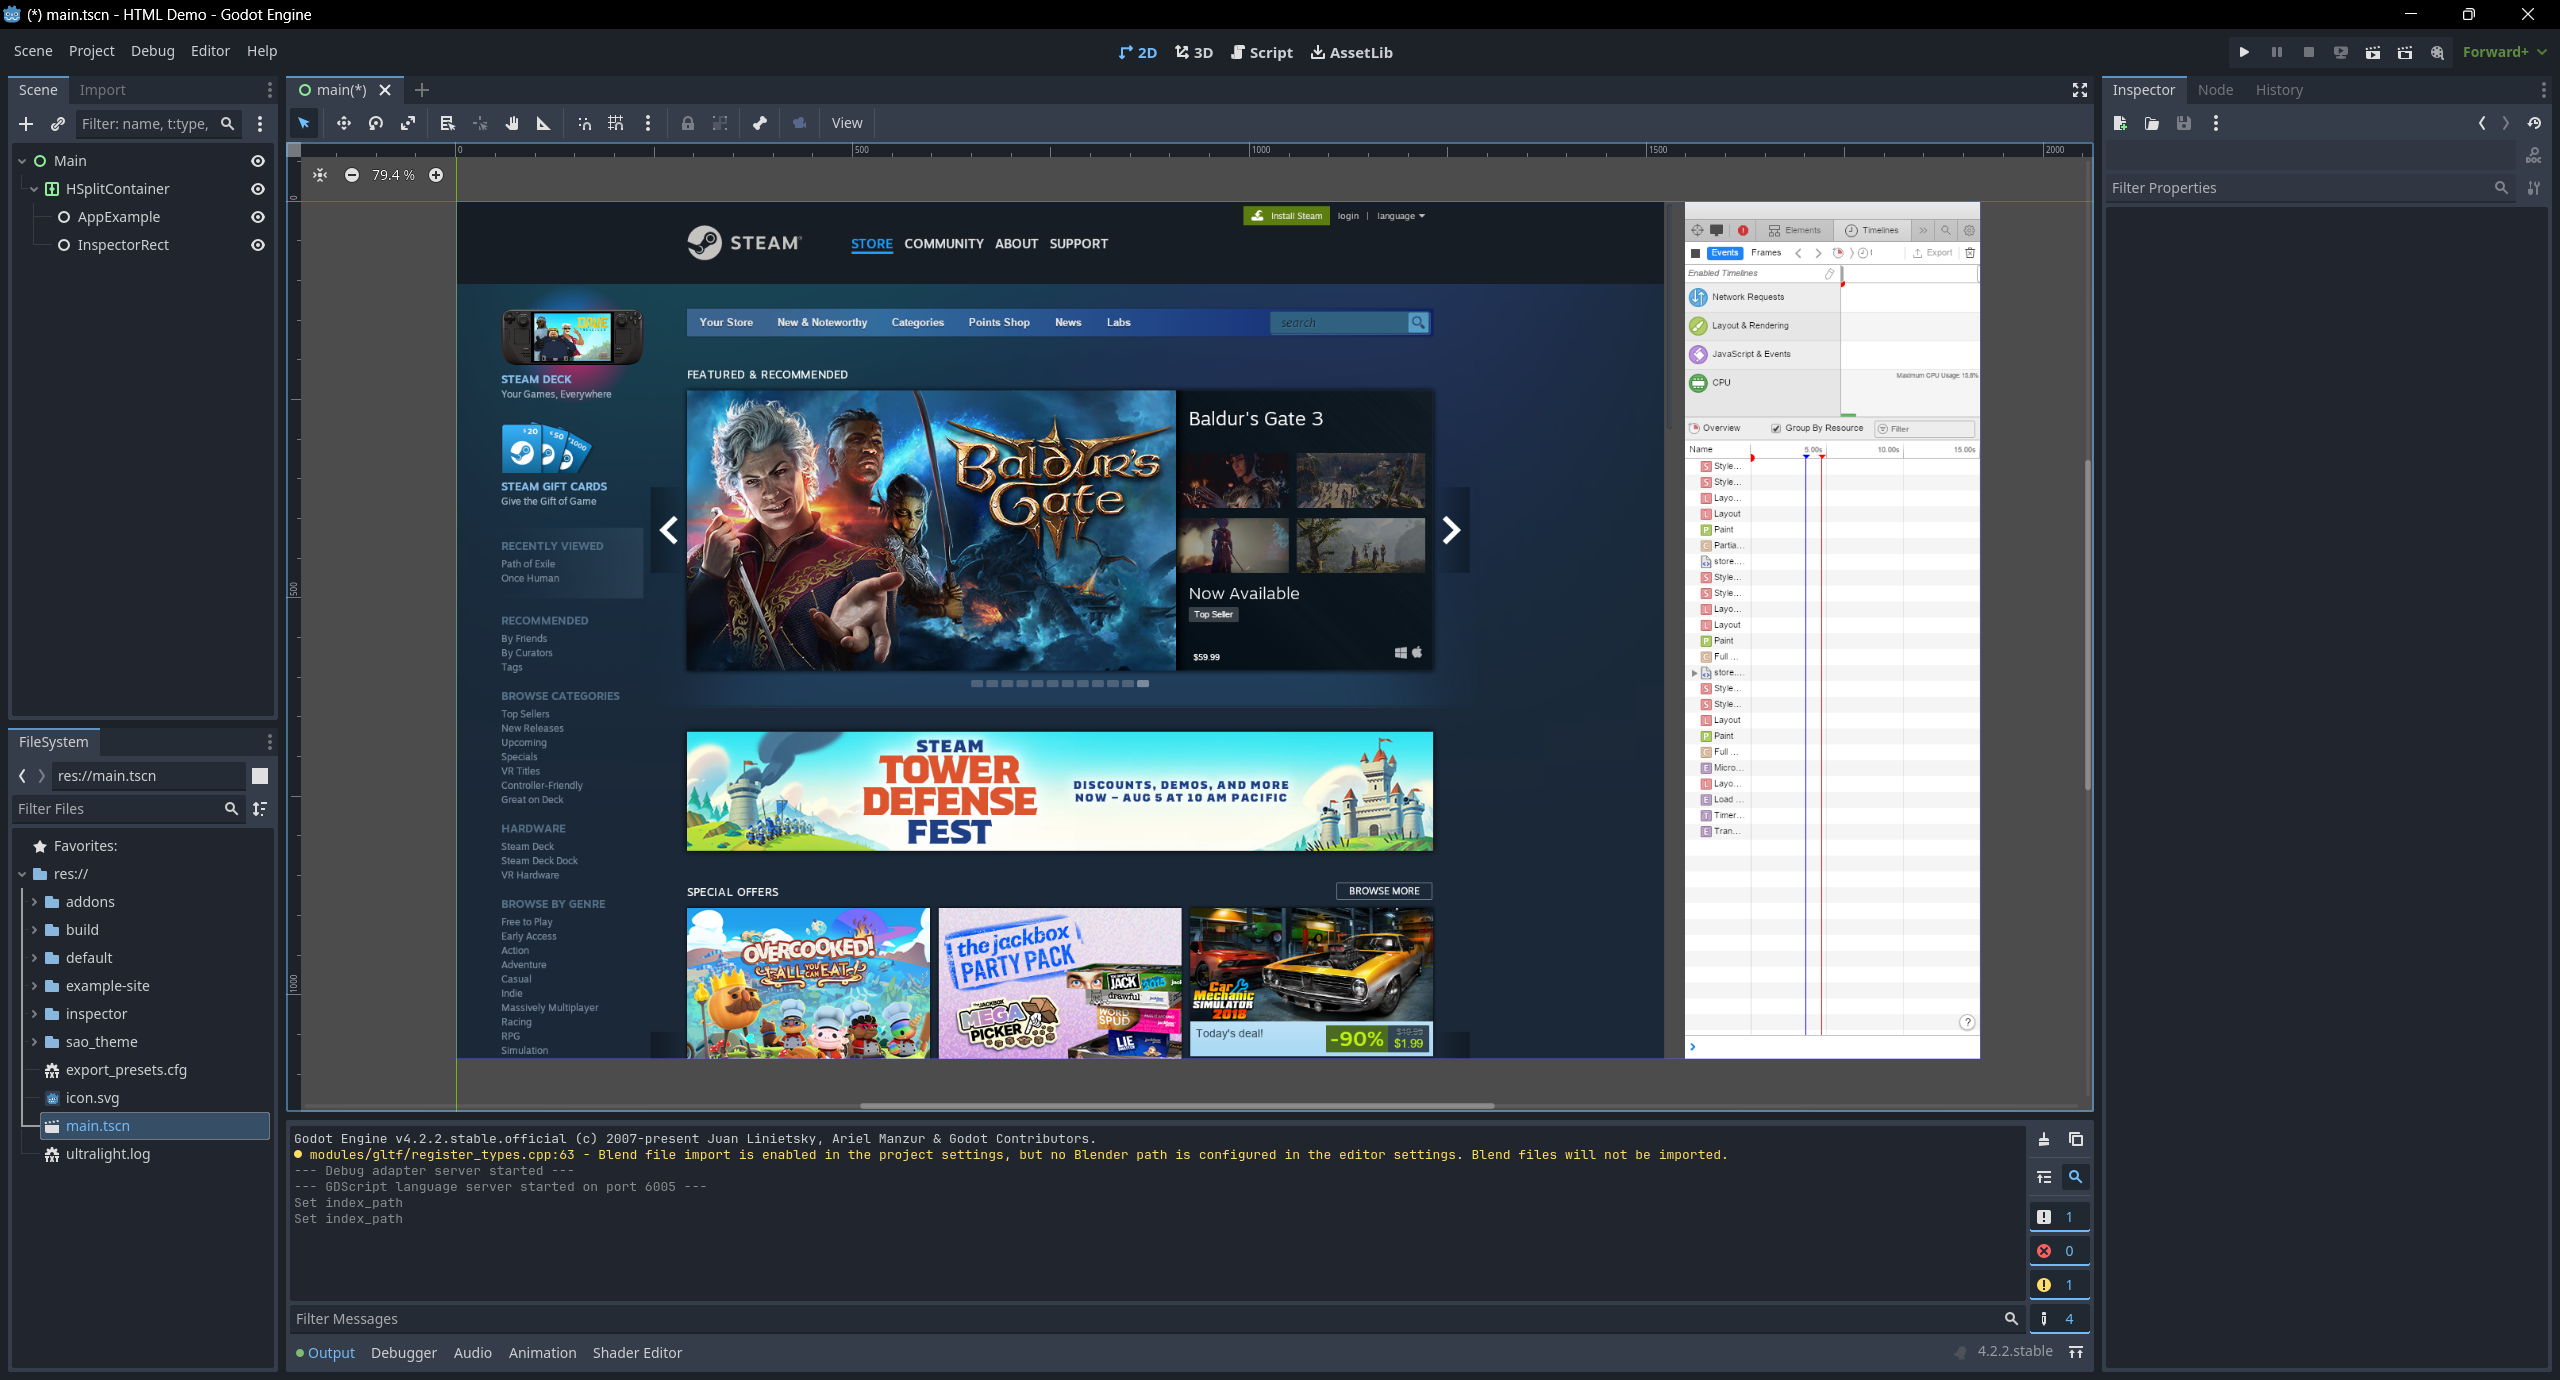The image size is (2560, 1380).
Task: Toggle visibility of InspectorRect node
Action: coord(258,245)
